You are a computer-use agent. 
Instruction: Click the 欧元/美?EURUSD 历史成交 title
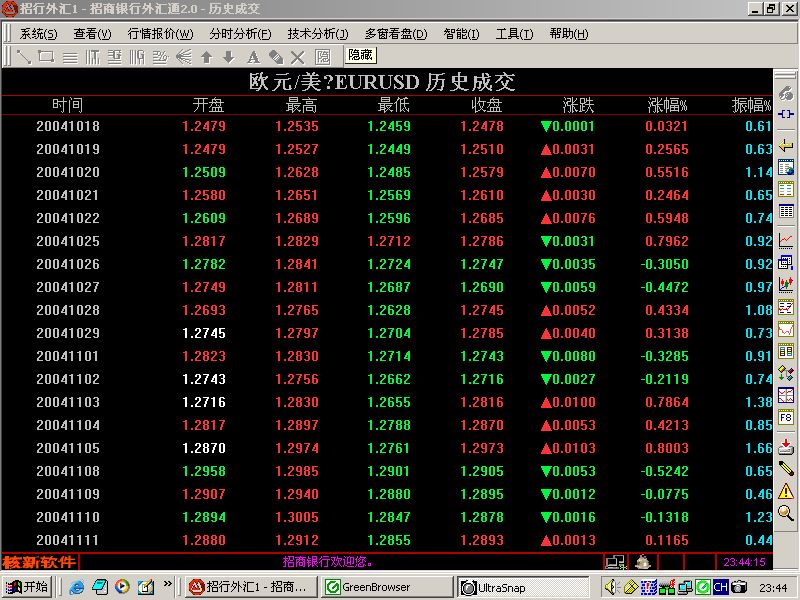pos(382,82)
